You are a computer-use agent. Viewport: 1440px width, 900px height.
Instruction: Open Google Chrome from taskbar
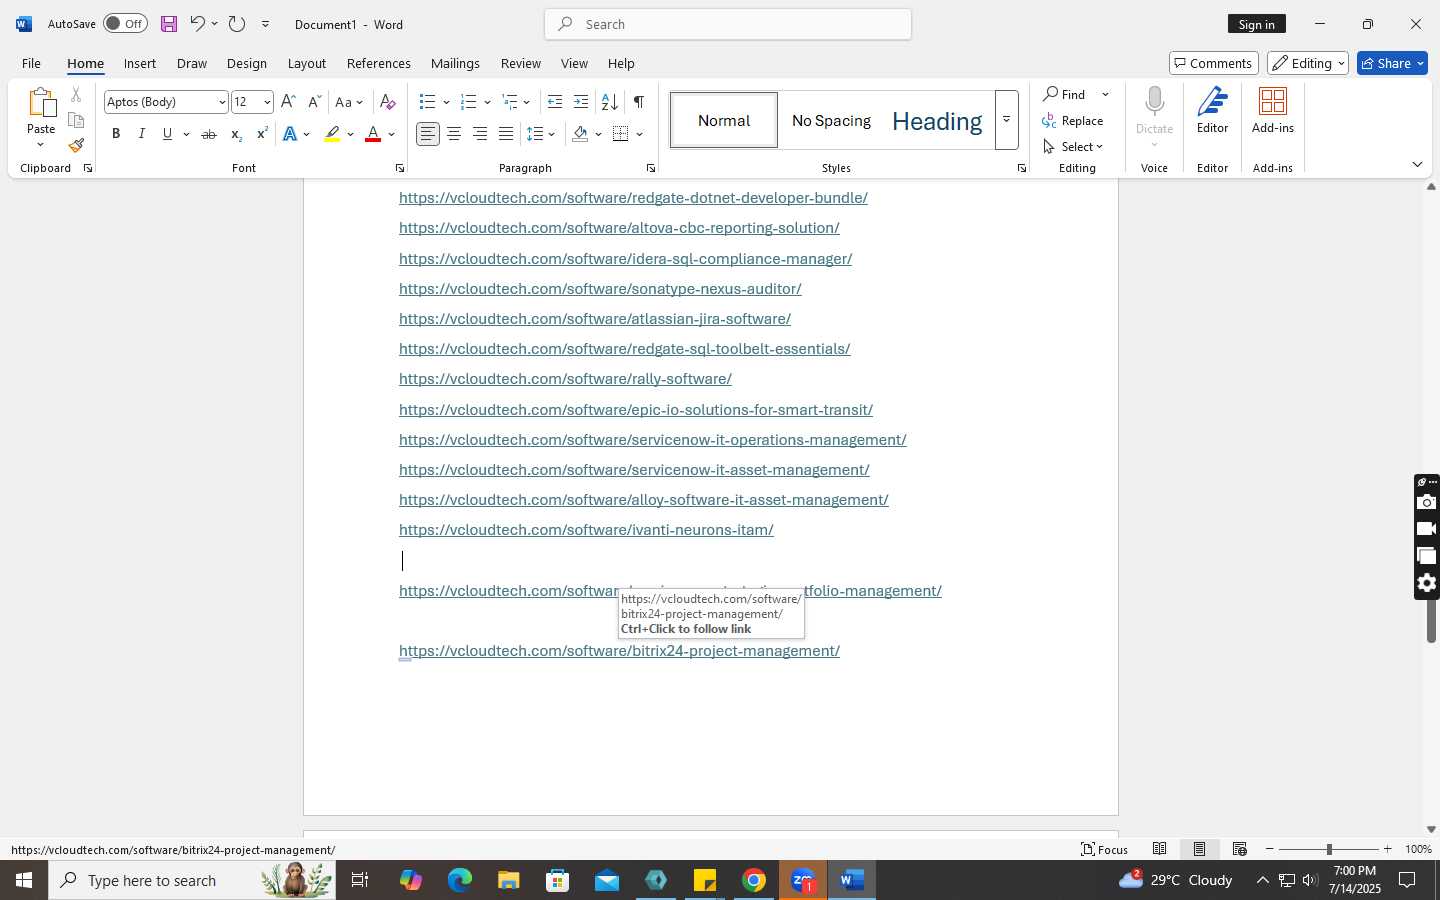(x=754, y=880)
